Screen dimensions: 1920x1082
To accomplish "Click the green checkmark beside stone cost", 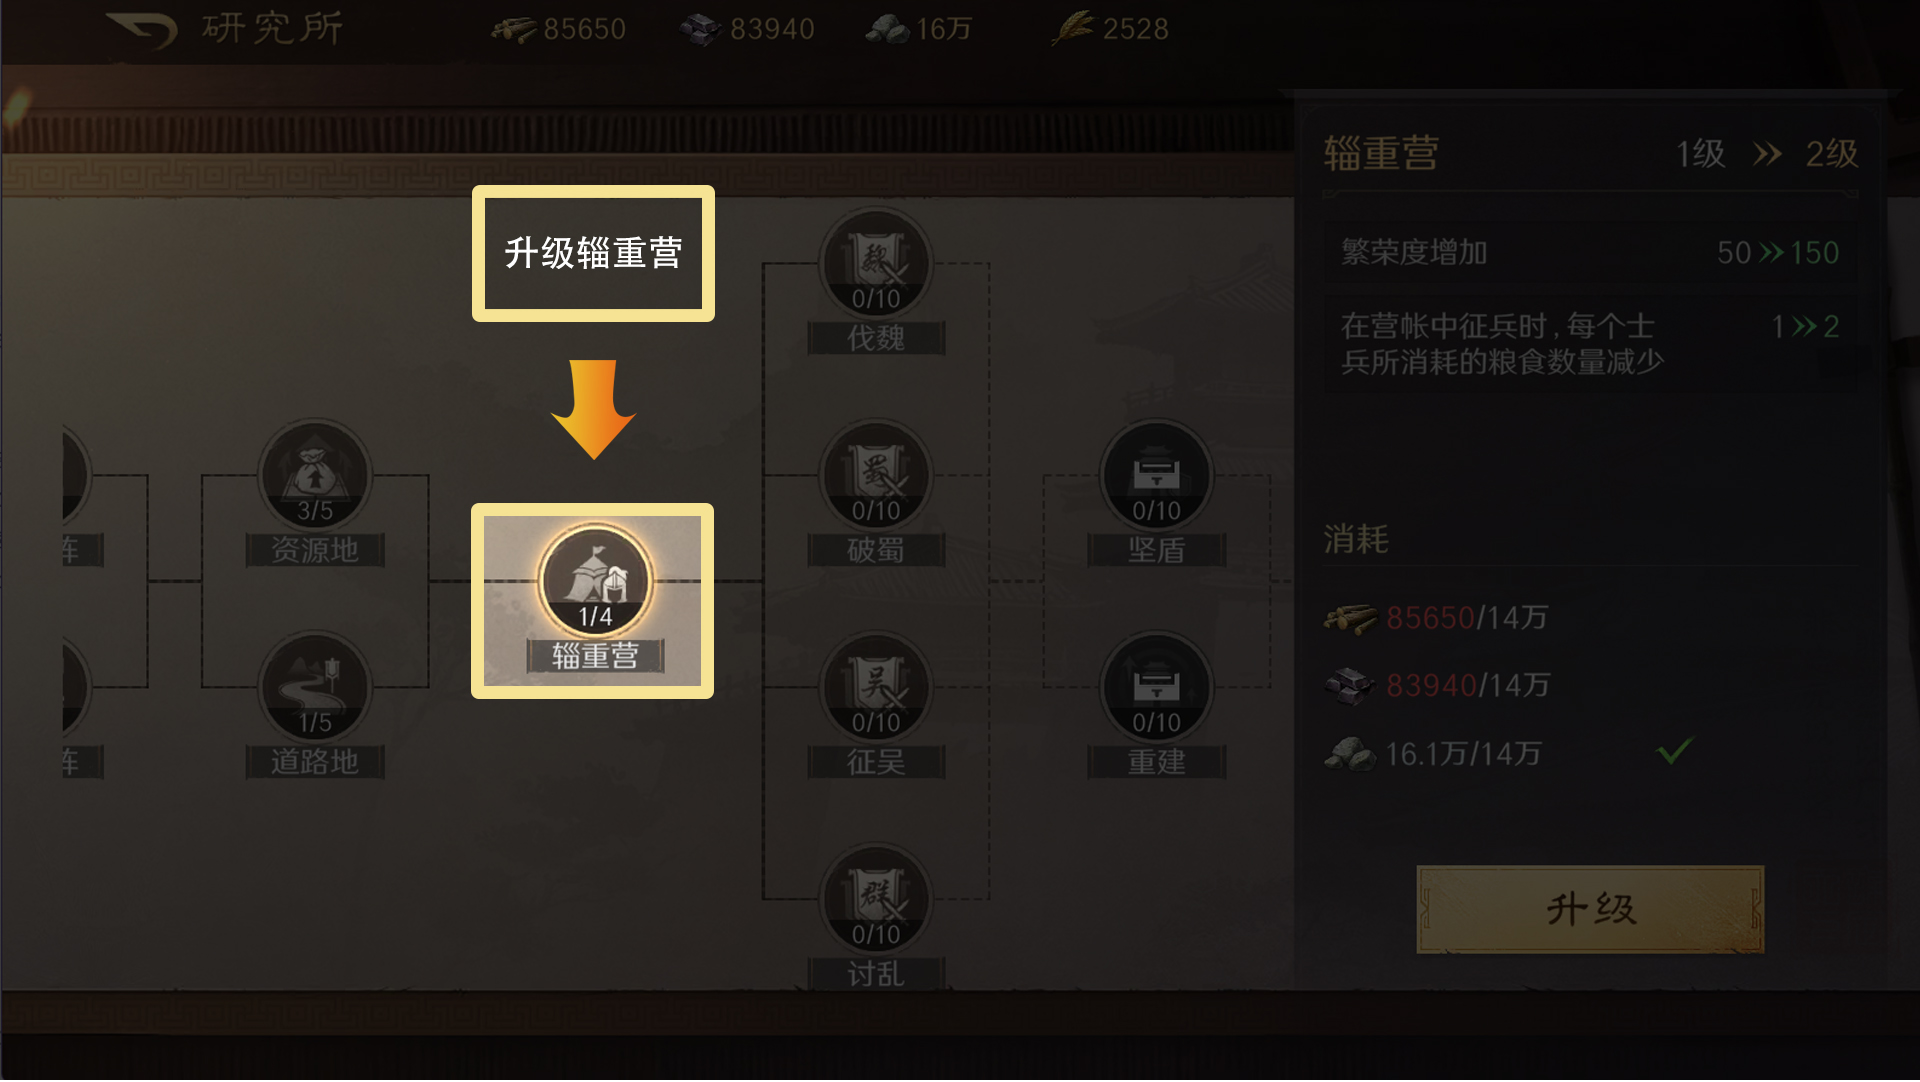I will coord(1674,751).
